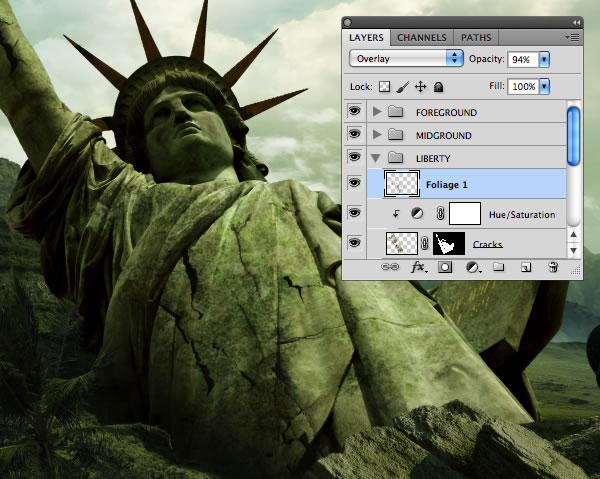600x479 pixels.
Task: Delete layer using trash icon
Action: click(553, 267)
